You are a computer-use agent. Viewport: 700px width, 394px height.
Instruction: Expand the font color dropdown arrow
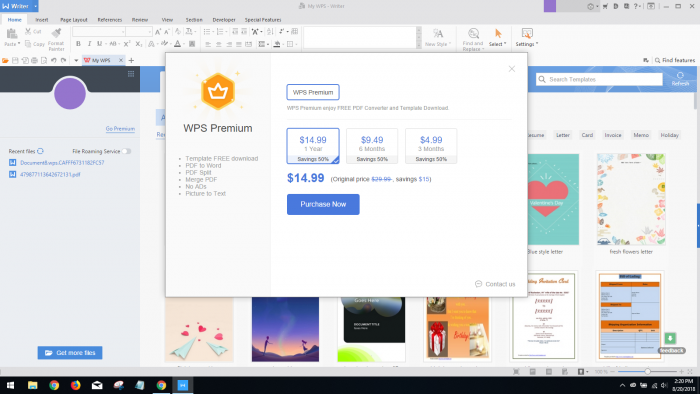pos(183,44)
